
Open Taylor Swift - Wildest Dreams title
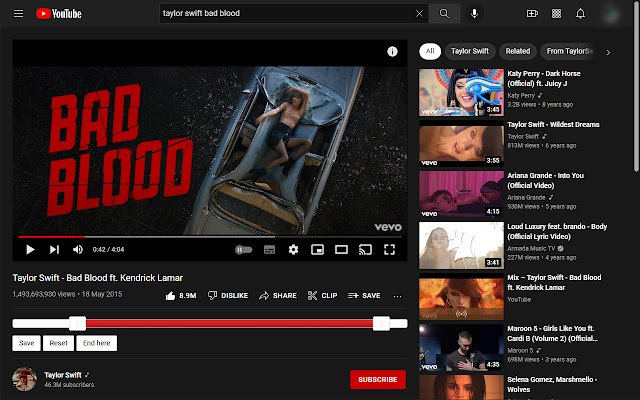coord(553,124)
